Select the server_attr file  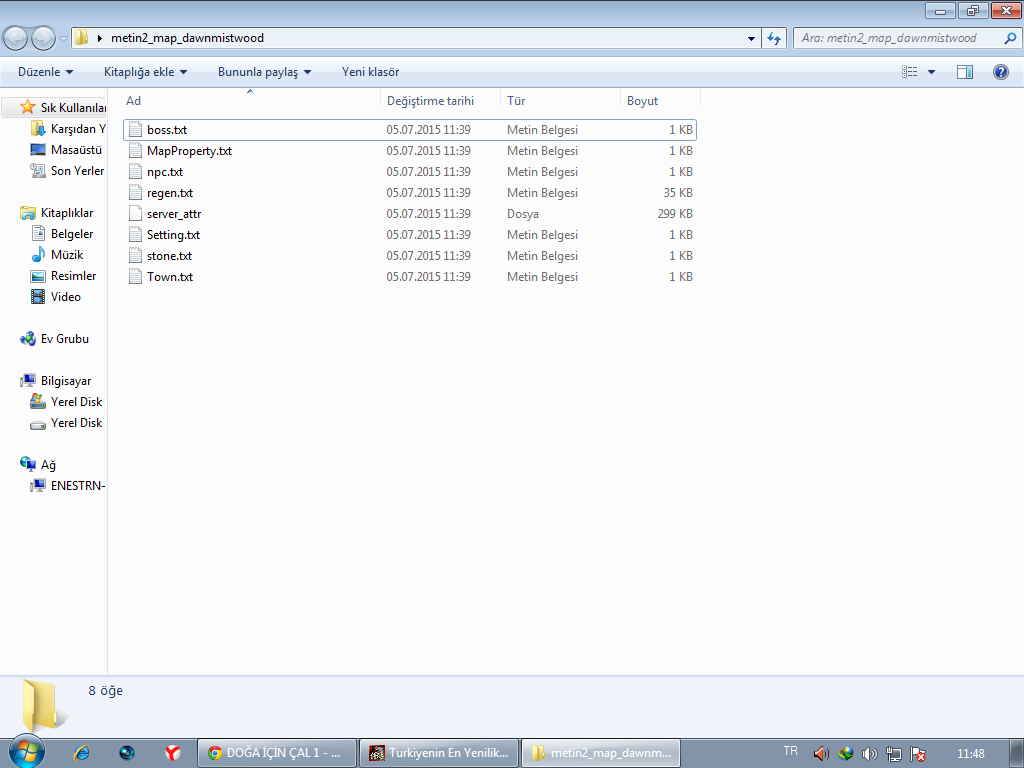(x=409, y=214)
